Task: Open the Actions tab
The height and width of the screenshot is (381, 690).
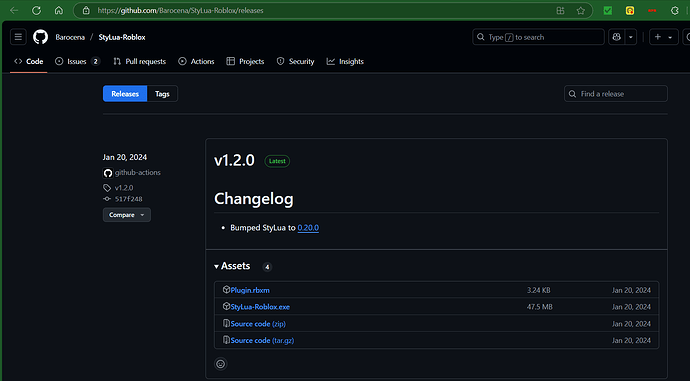Action: coord(196,62)
